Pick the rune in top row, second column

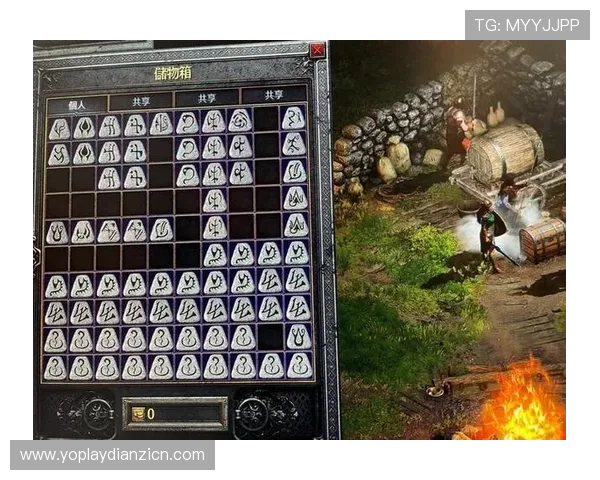(85, 127)
